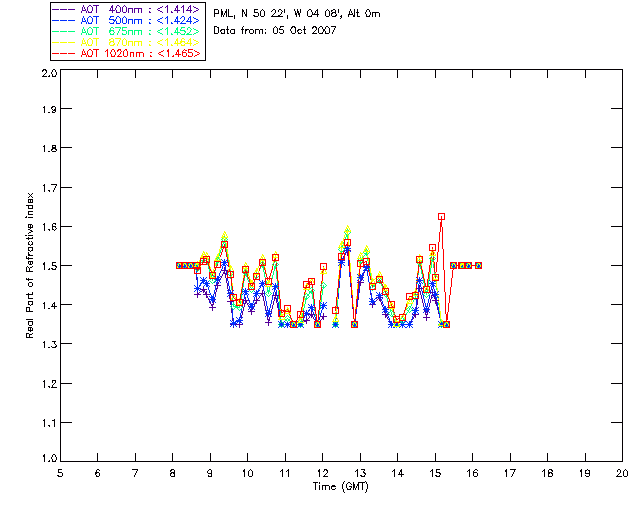This screenshot has height=512, width=640.
Task: Click the x-axis tick label 5
Action: [x=60, y=473]
